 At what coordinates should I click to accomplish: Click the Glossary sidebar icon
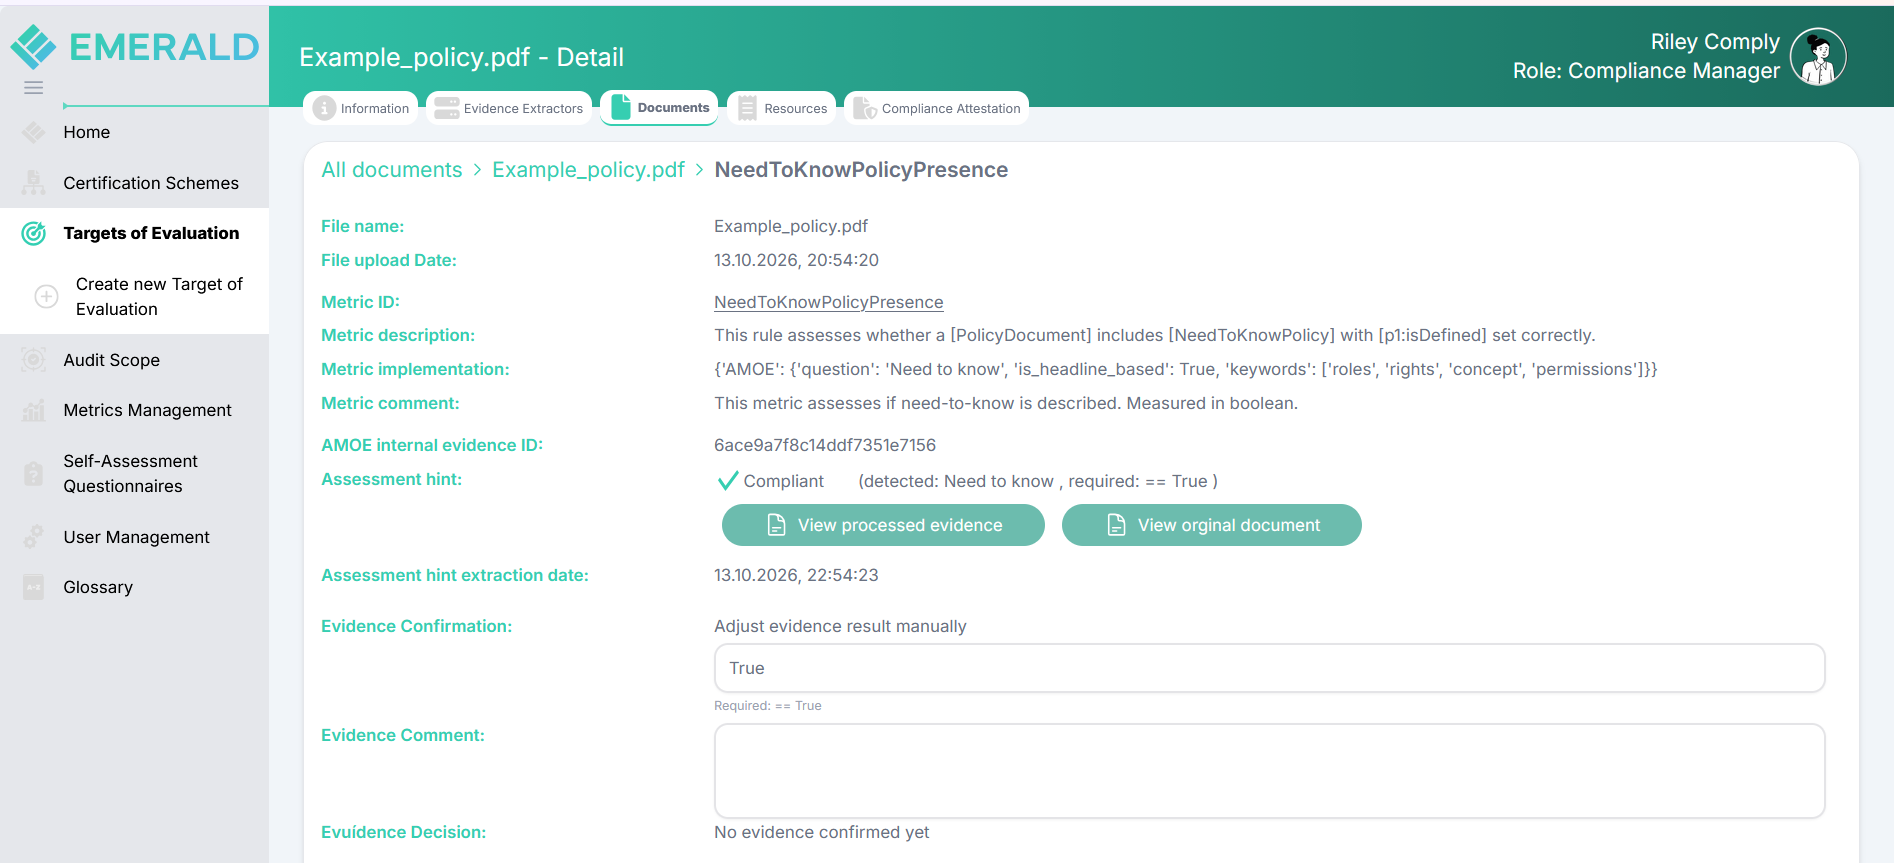tap(34, 587)
